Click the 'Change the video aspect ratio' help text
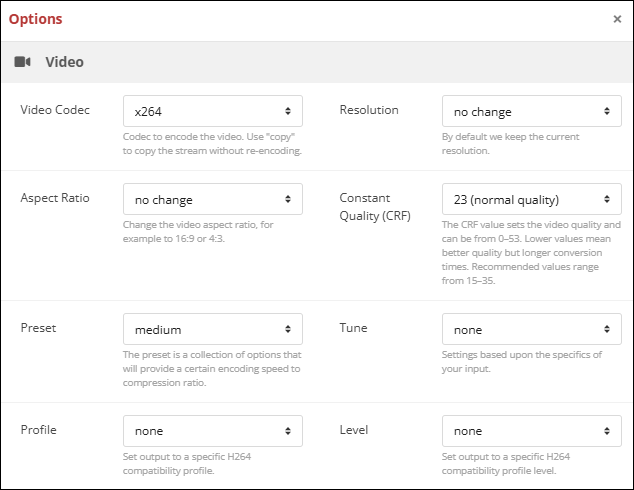 pos(198,232)
